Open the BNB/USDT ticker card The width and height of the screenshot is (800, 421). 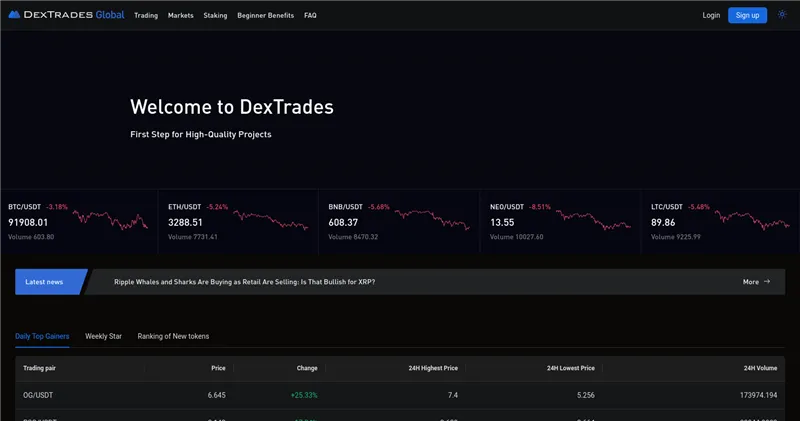coord(399,222)
